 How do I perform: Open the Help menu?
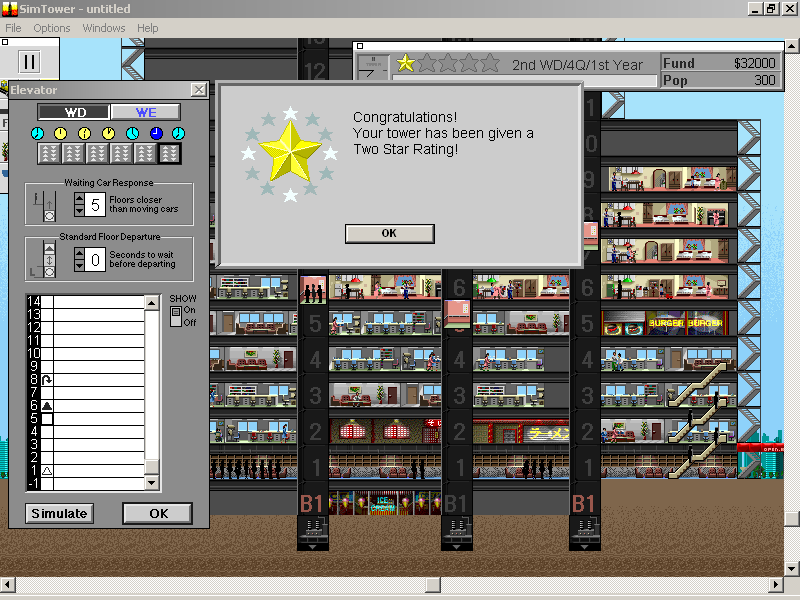point(147,28)
